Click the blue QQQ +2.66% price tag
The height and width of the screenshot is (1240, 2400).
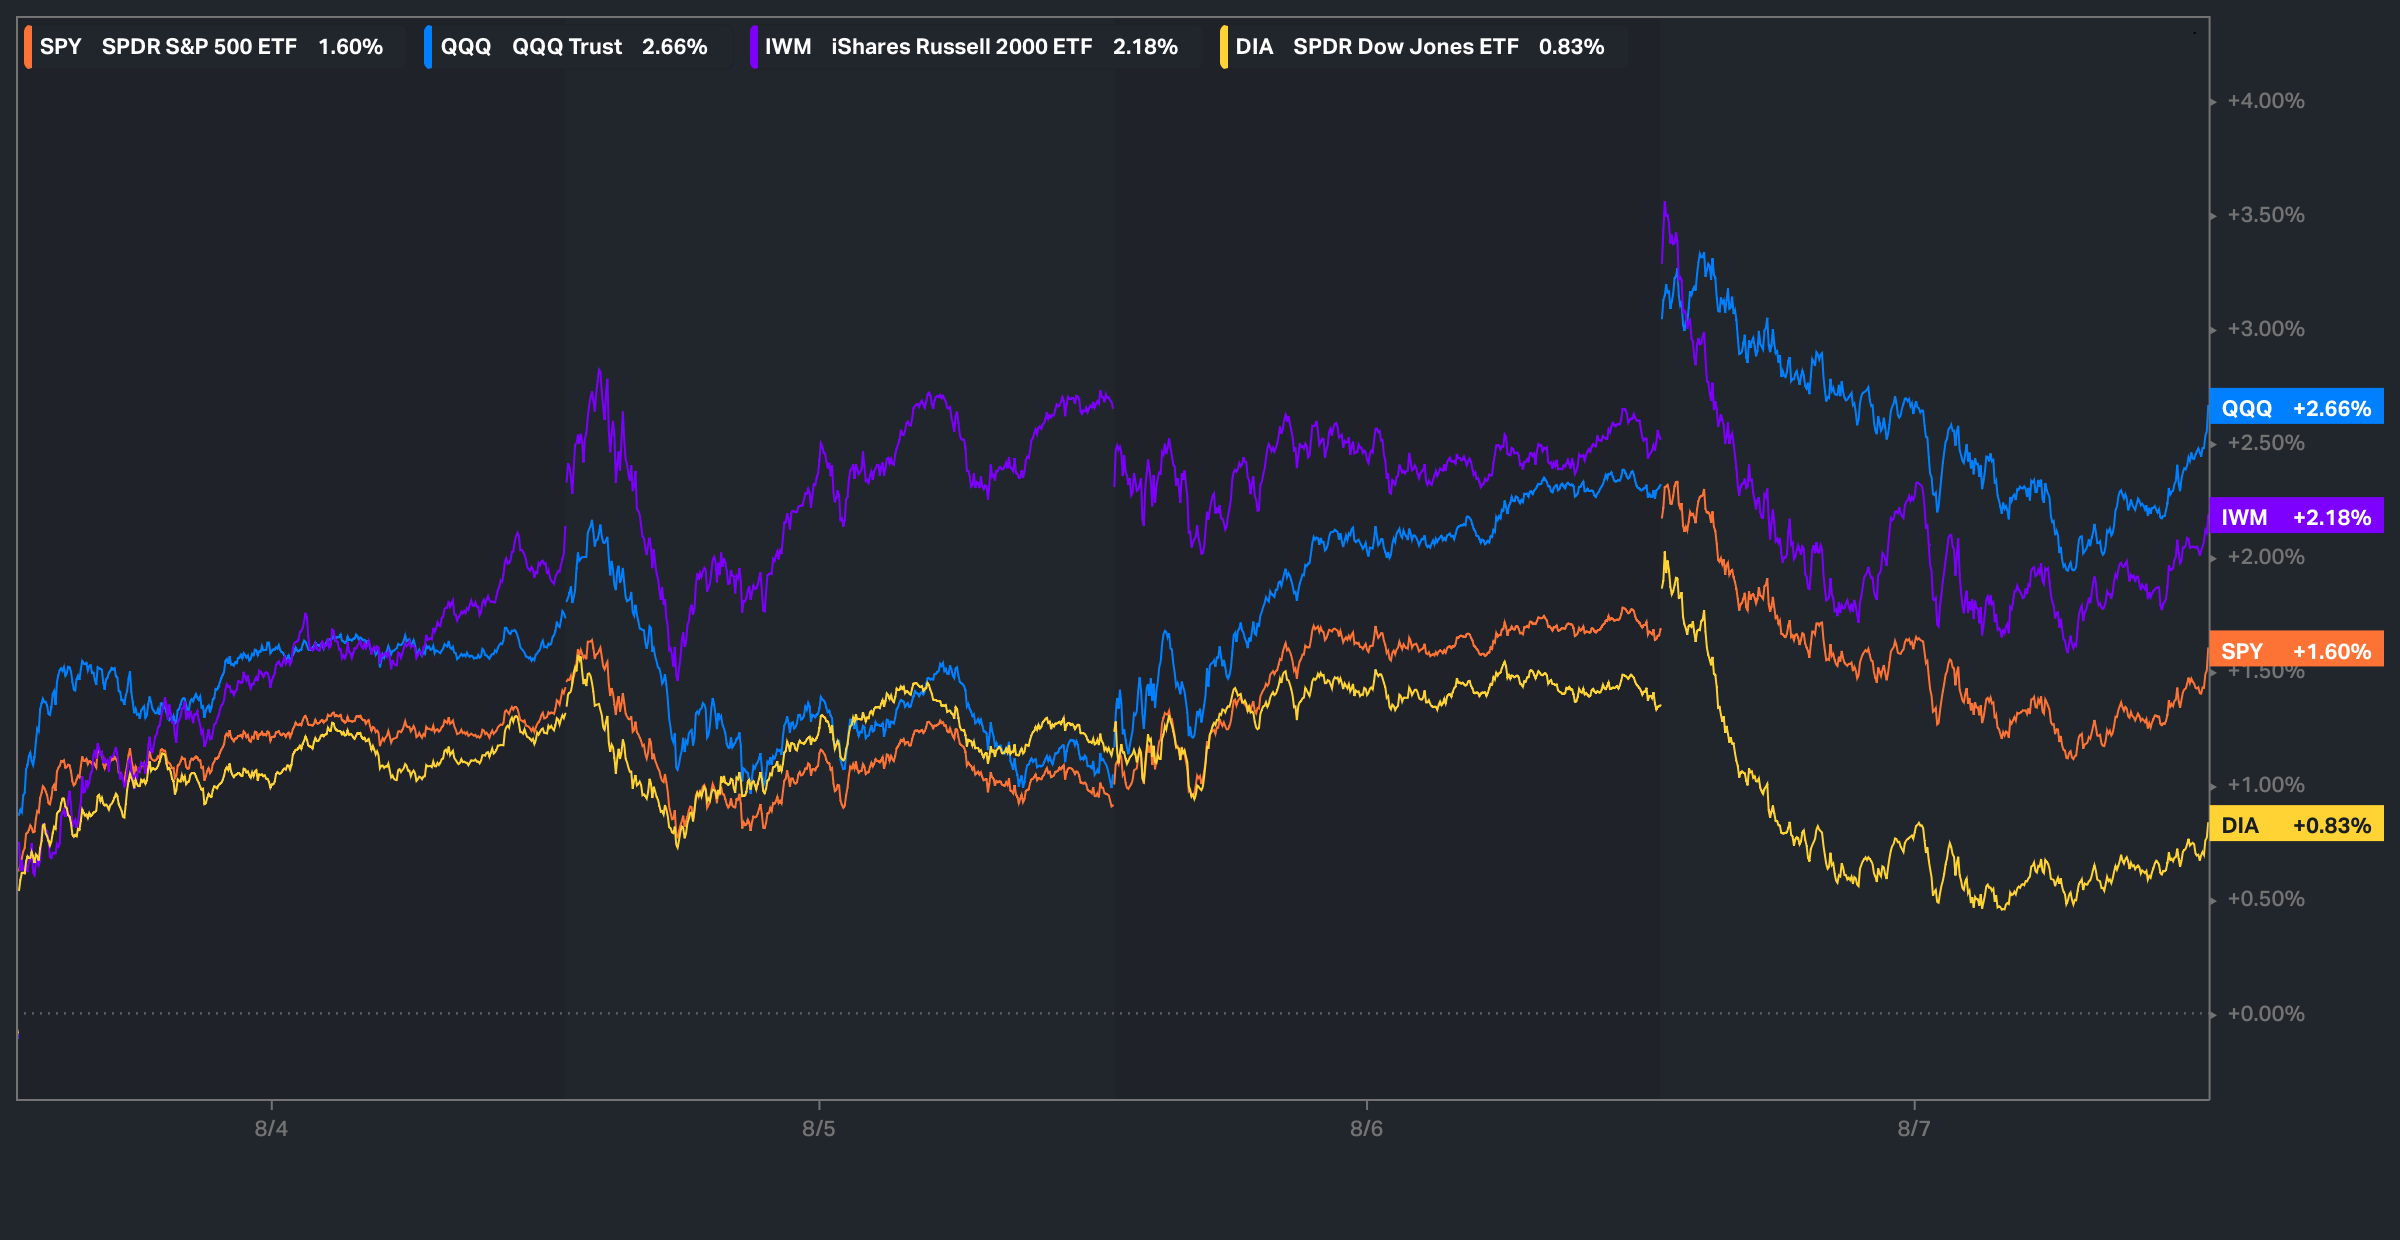point(2296,408)
